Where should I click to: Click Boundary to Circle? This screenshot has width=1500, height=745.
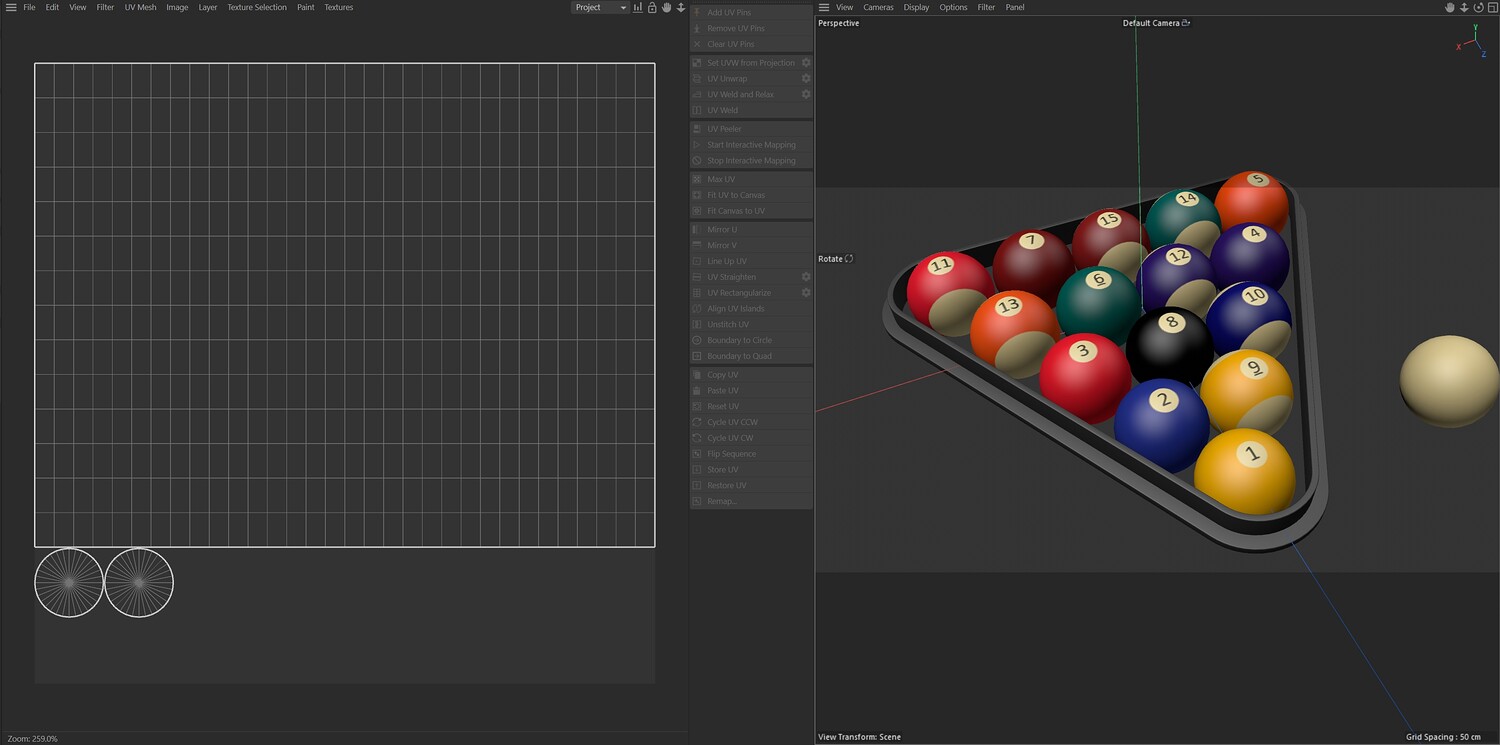[751, 340]
